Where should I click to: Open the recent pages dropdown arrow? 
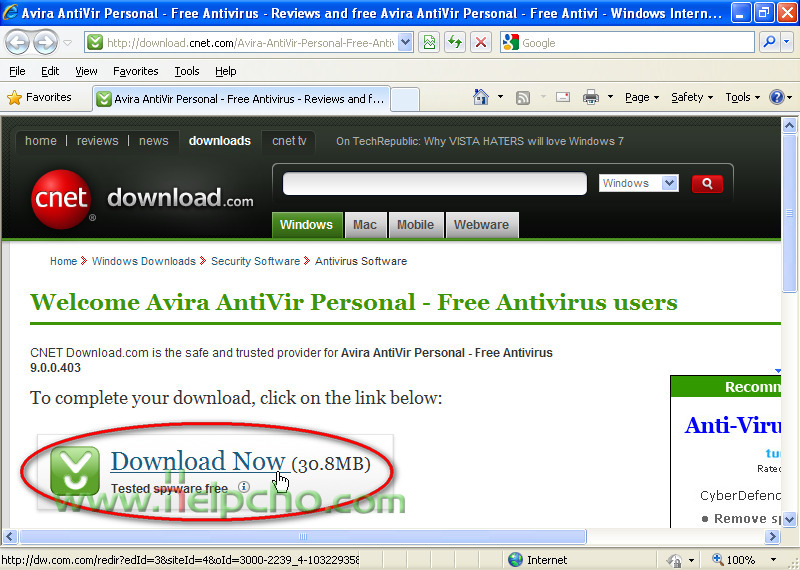point(67,43)
